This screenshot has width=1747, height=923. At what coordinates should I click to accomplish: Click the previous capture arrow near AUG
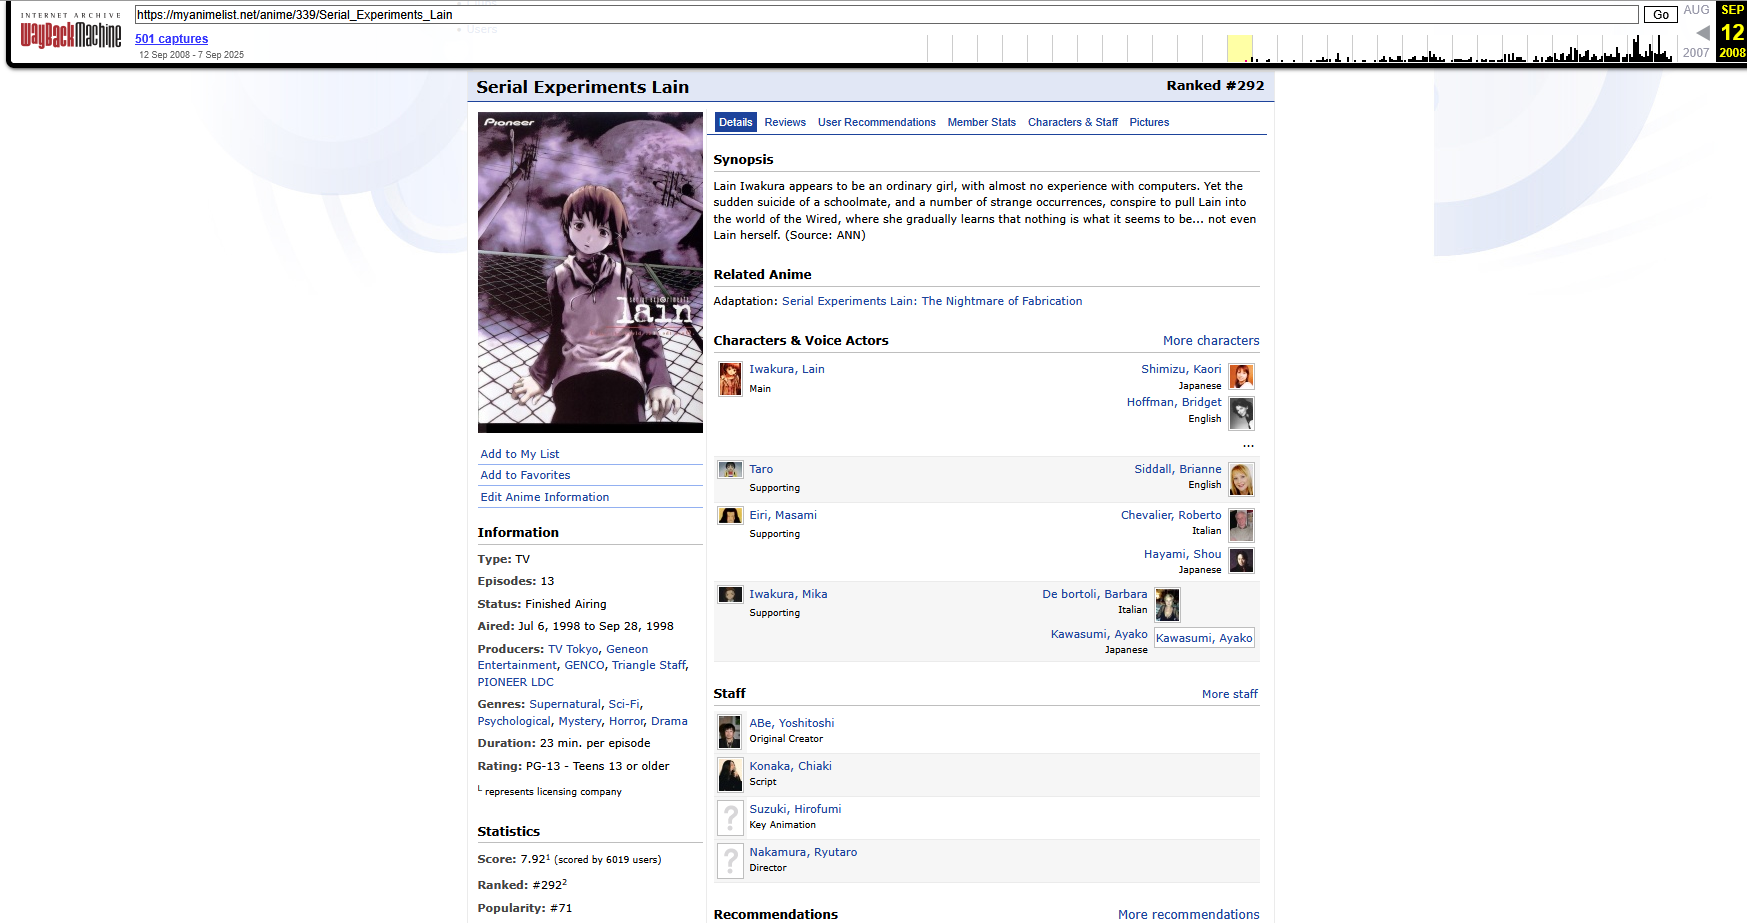coord(1703,33)
